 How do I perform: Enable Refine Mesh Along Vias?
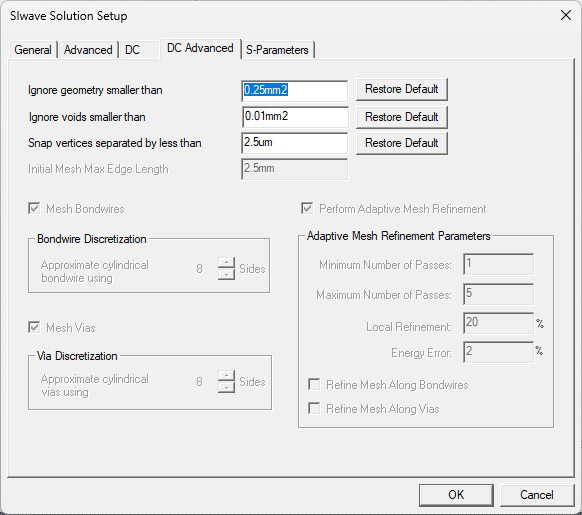click(x=314, y=408)
